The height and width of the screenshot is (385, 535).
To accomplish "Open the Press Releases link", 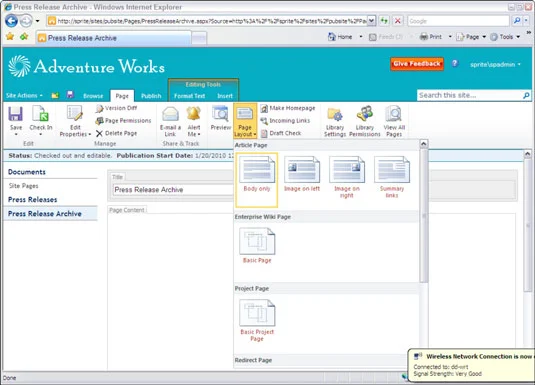I will (32, 200).
